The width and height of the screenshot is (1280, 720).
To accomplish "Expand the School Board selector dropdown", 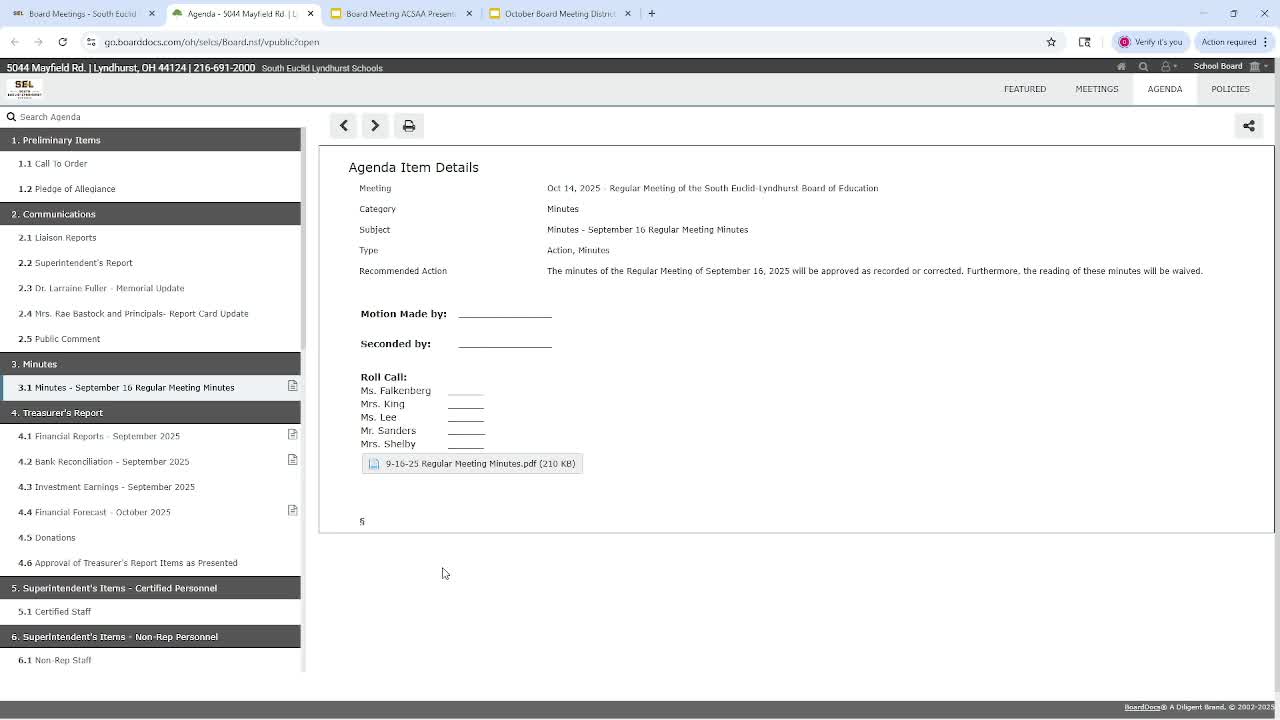I will pyautogui.click(x=1232, y=67).
